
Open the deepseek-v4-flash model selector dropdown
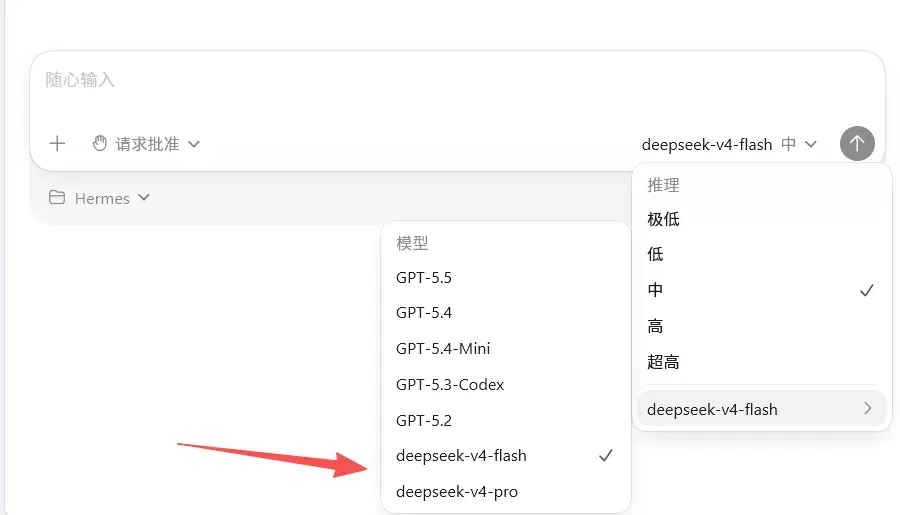[729, 144]
